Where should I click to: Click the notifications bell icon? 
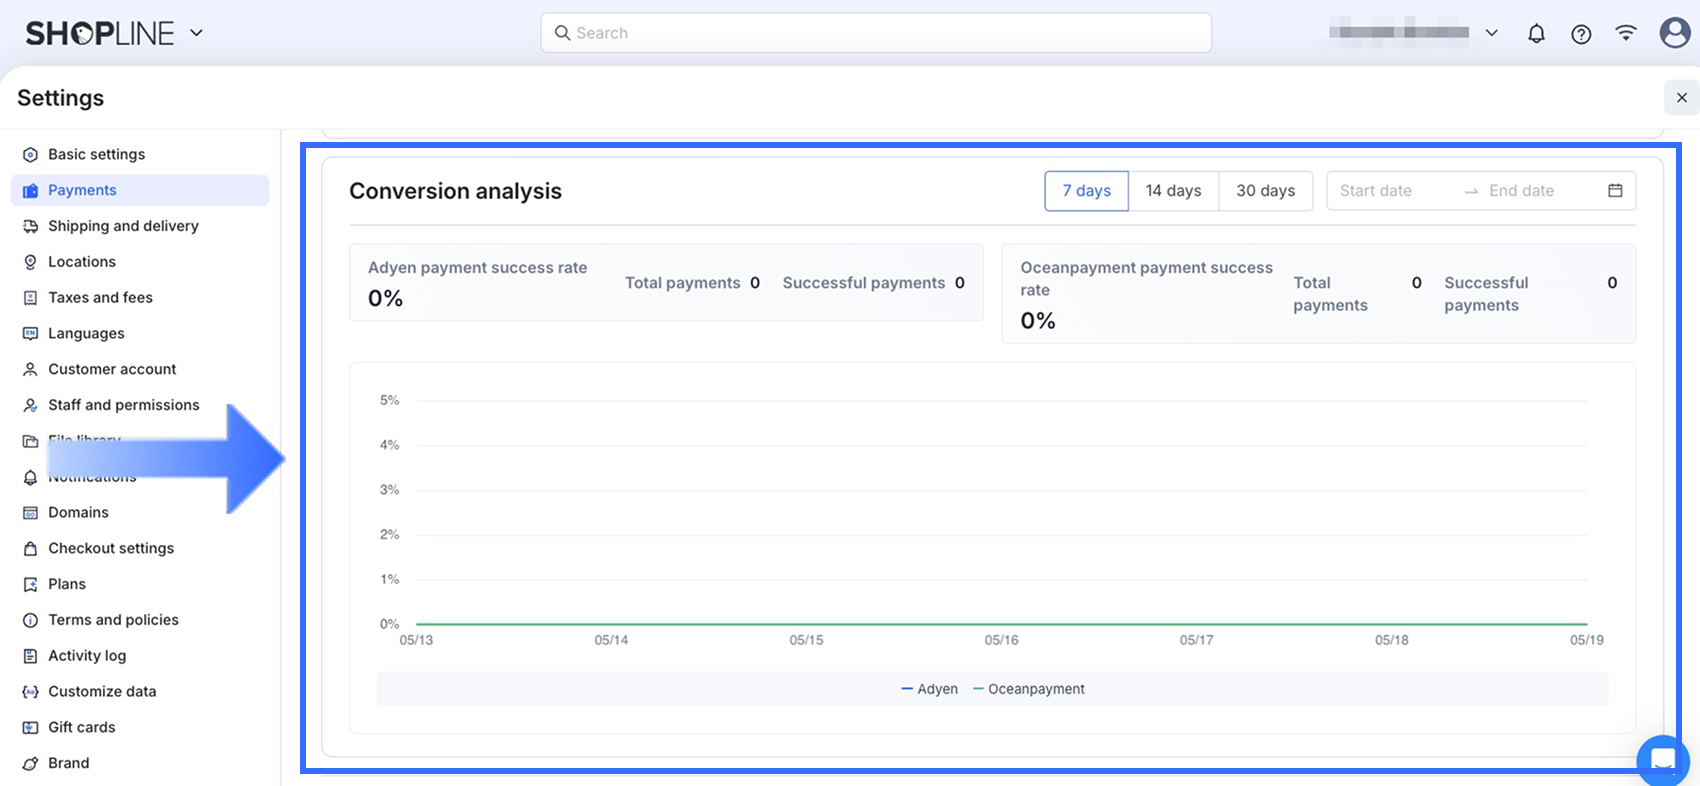[1536, 33]
